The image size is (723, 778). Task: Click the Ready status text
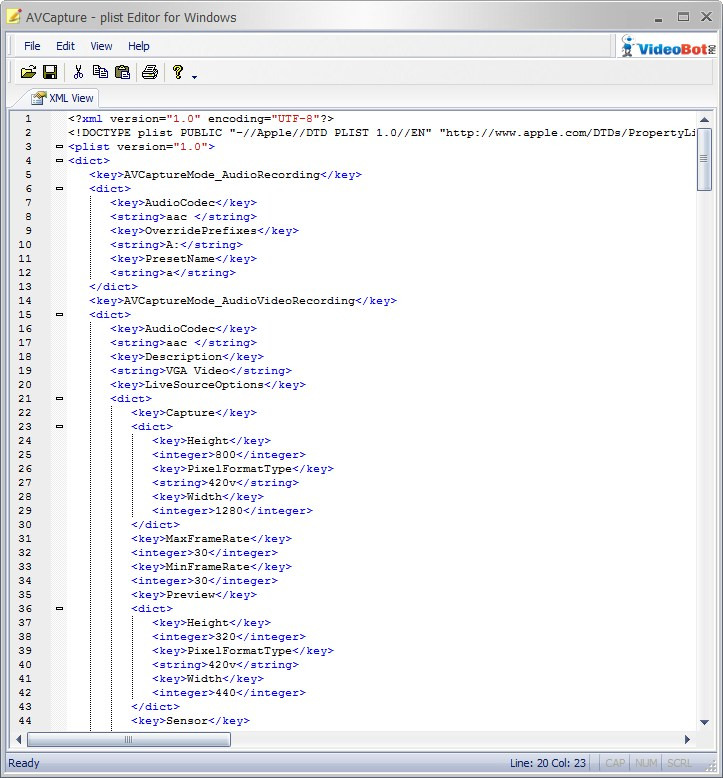click(24, 763)
